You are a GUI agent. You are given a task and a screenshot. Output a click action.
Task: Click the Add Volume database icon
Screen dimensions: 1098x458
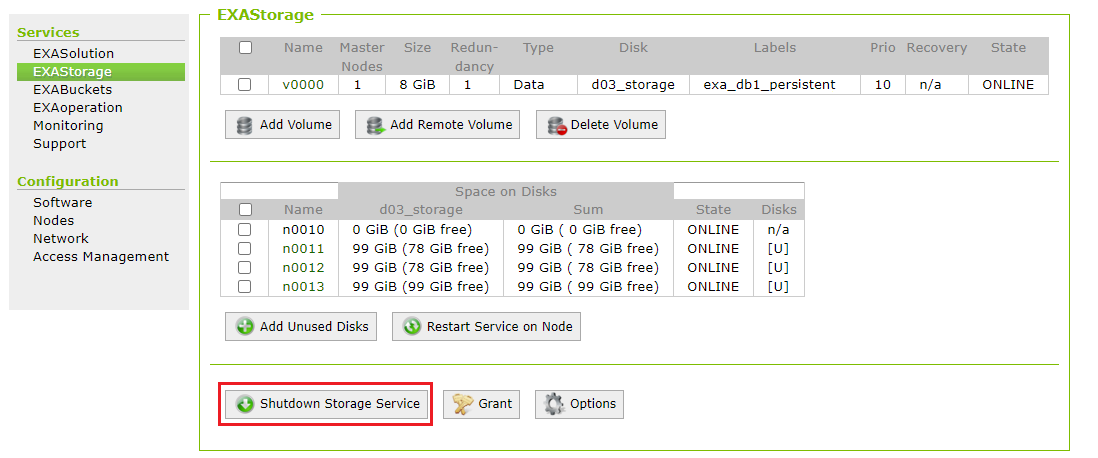point(244,125)
